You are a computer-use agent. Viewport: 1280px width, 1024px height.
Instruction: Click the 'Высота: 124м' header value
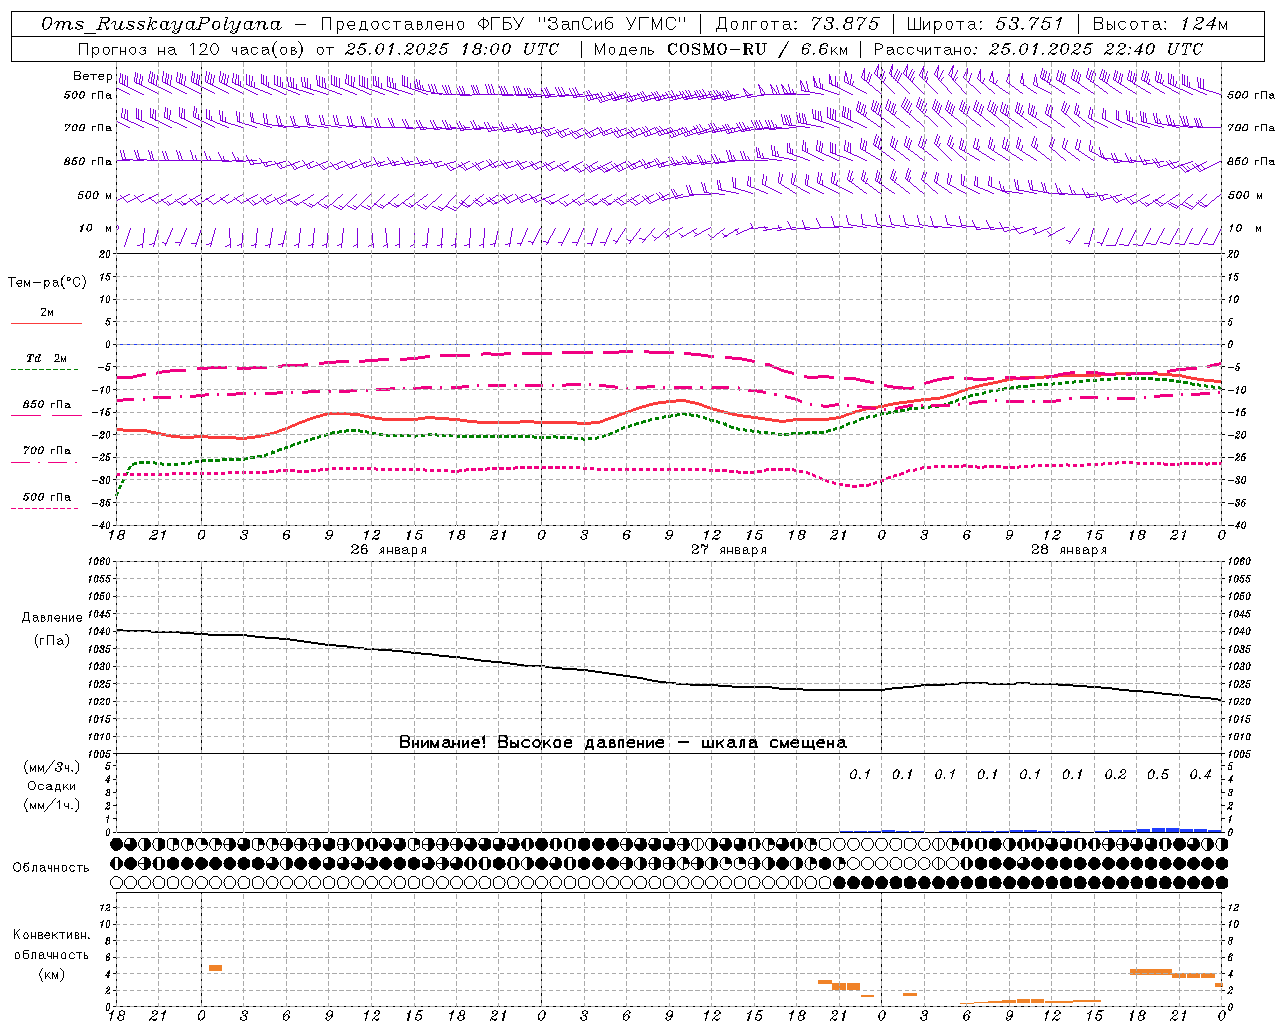[1160, 24]
